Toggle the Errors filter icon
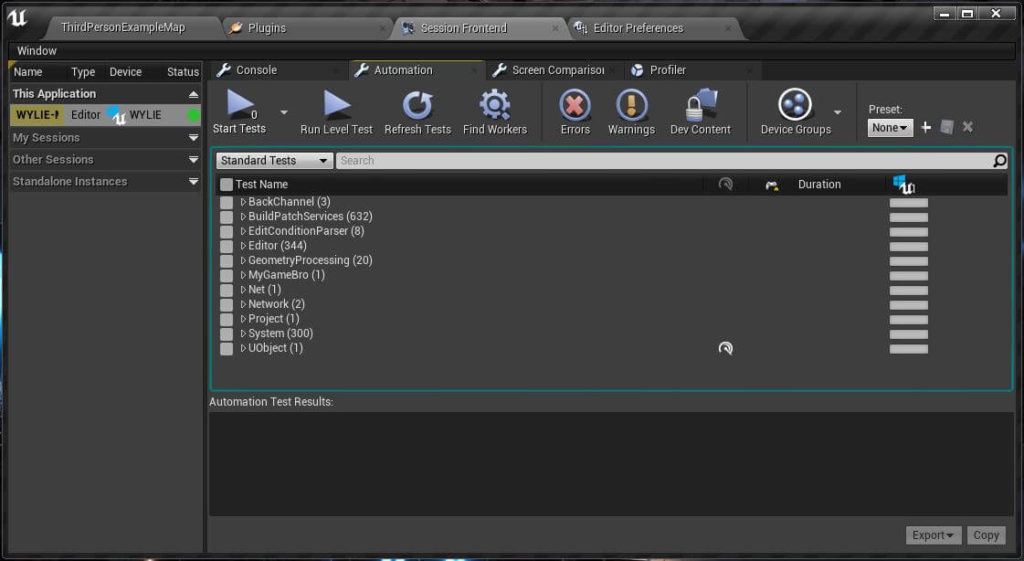Screen dimensions: 1024x561 575,105
